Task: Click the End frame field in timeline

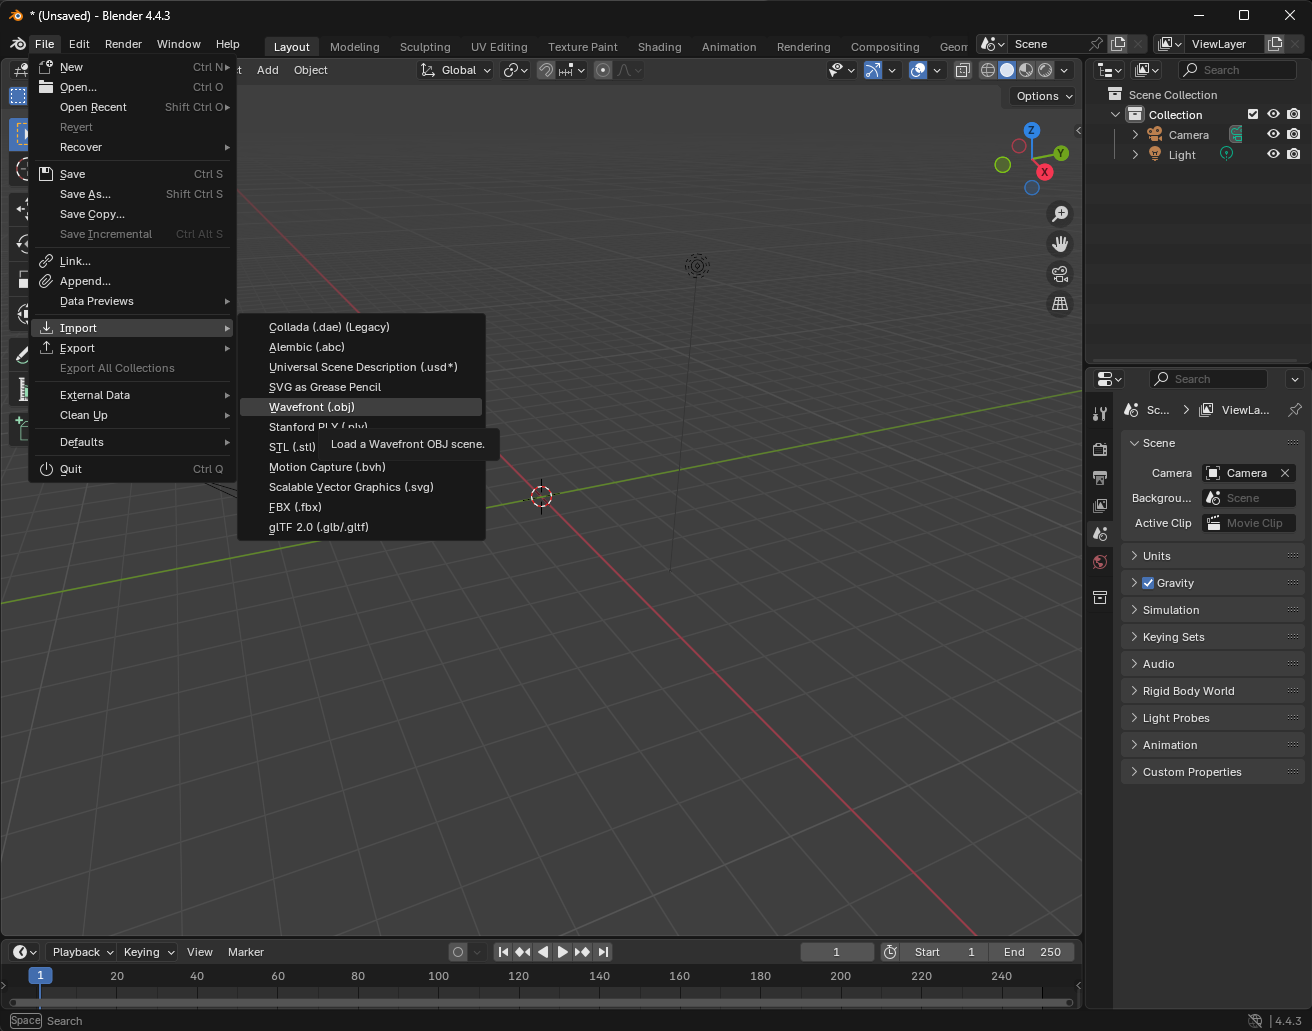Action: 1032,952
